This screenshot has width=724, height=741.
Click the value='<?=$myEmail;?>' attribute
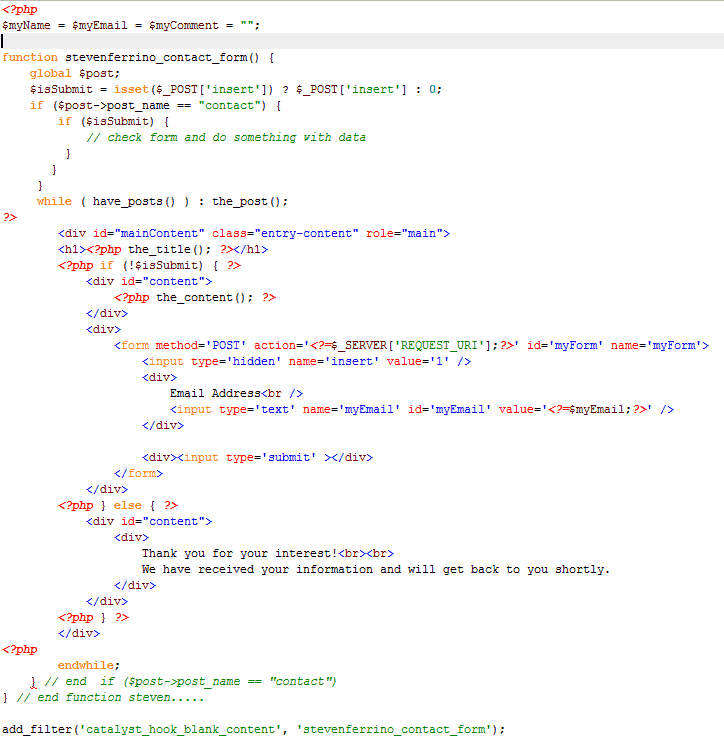575,410
